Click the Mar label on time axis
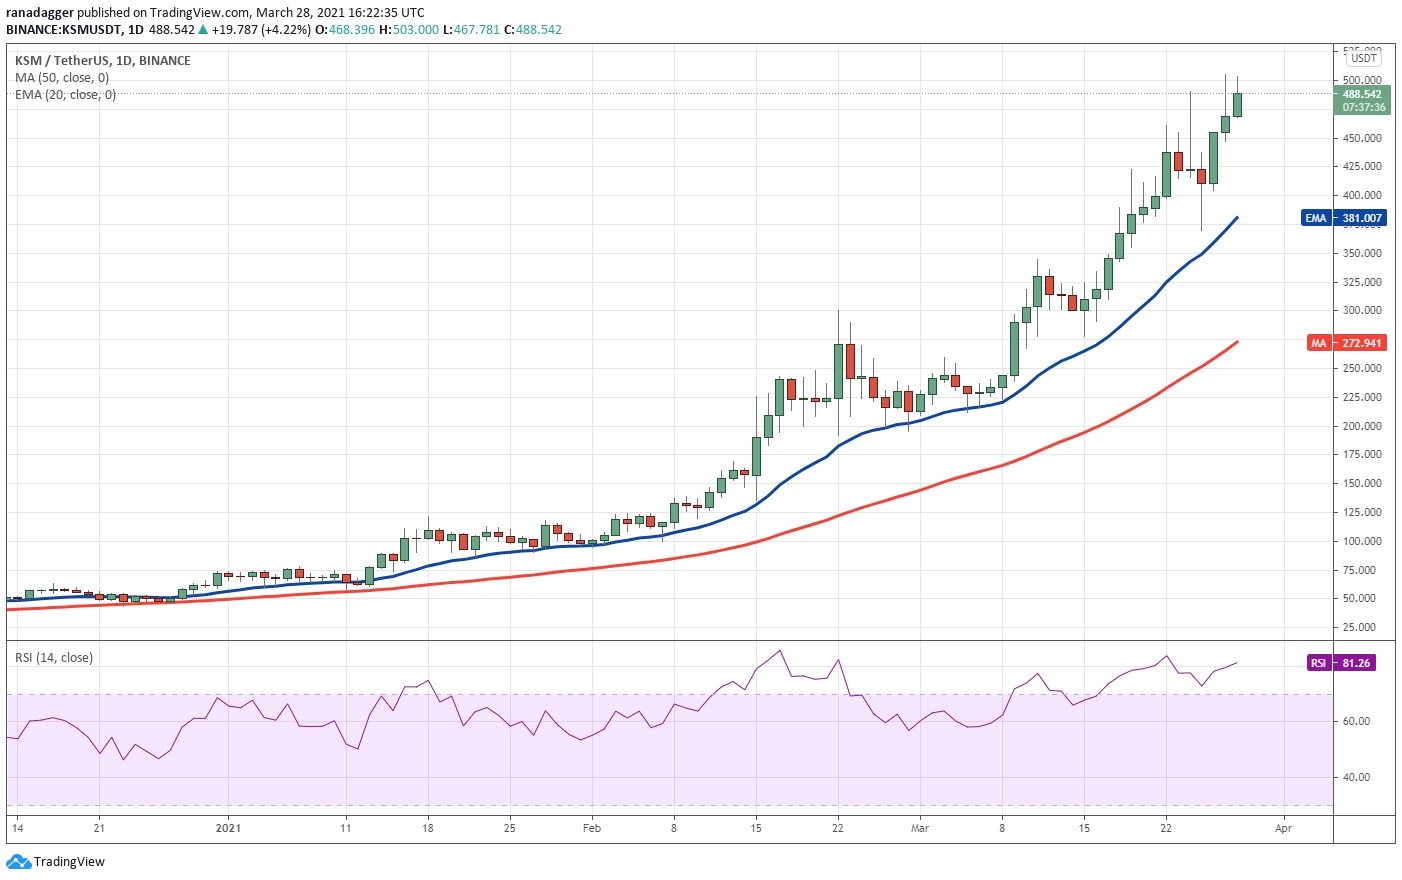1402x880 pixels. coord(920,828)
